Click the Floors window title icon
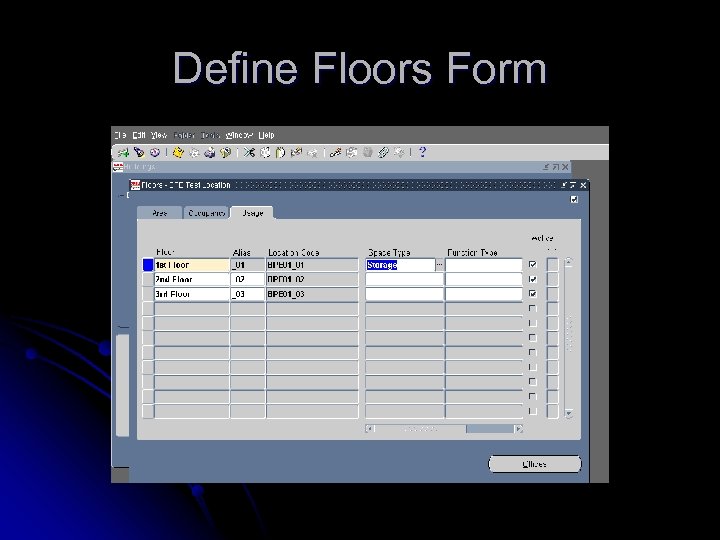Screen dimensions: 720x540 pyautogui.click(x=135, y=185)
